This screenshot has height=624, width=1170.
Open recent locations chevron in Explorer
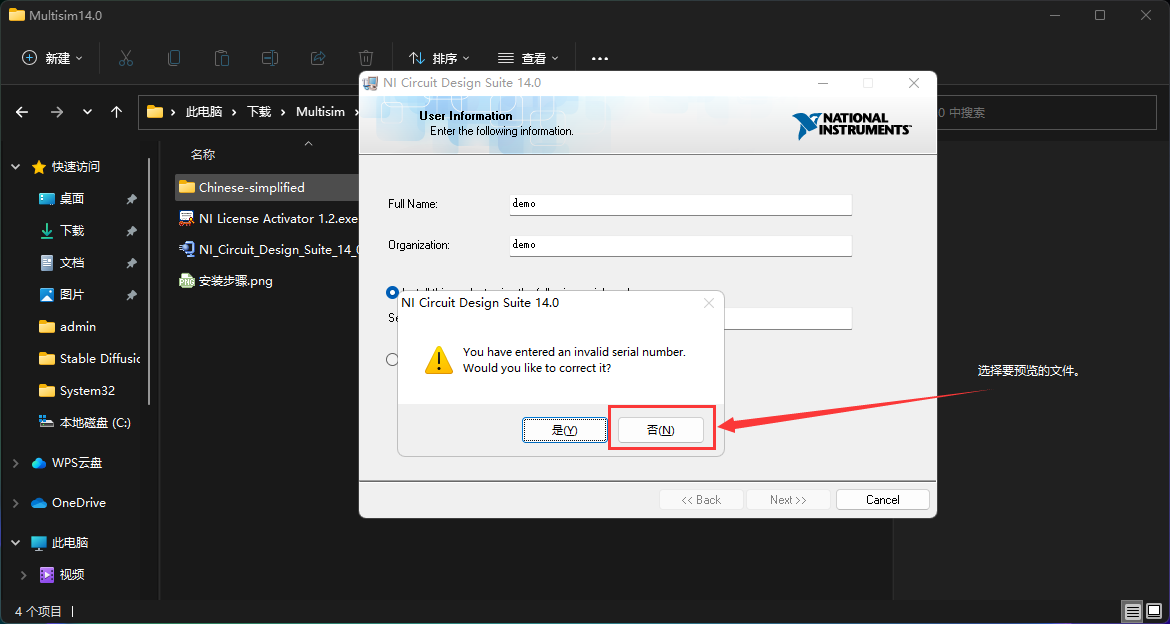[87, 112]
